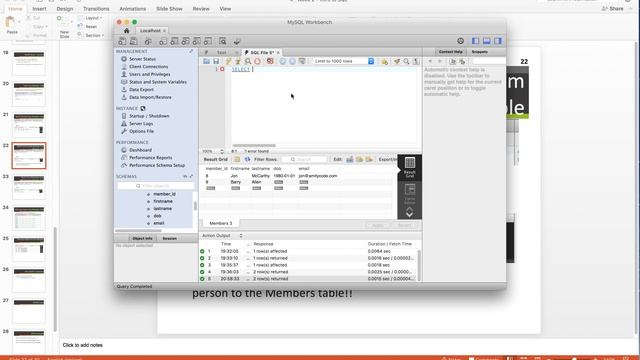The width and height of the screenshot is (640, 360).
Task: Click the delete row icon in result toolbar
Action: pyautogui.click(x=369, y=159)
